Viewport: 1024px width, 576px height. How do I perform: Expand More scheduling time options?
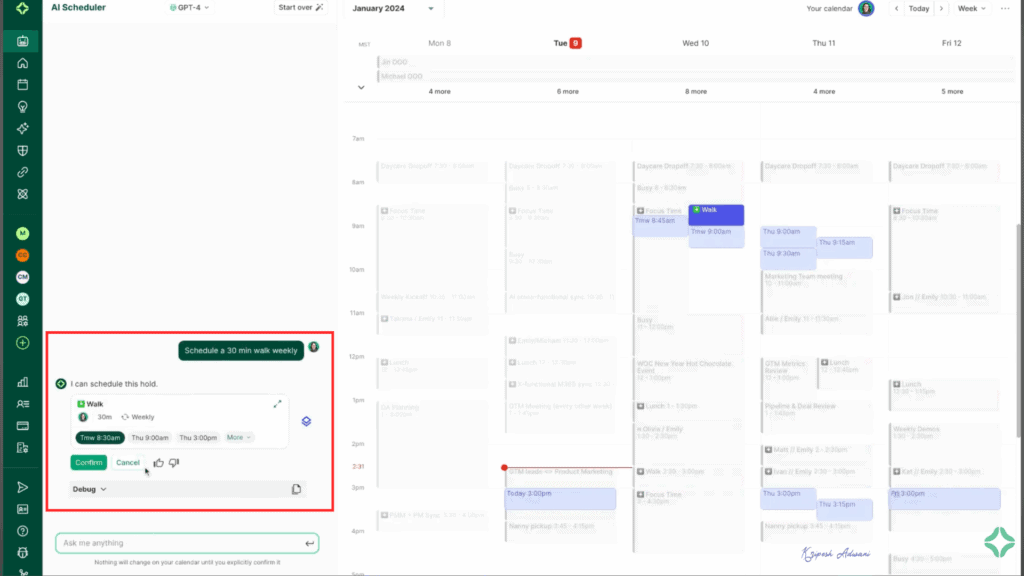tap(239, 437)
